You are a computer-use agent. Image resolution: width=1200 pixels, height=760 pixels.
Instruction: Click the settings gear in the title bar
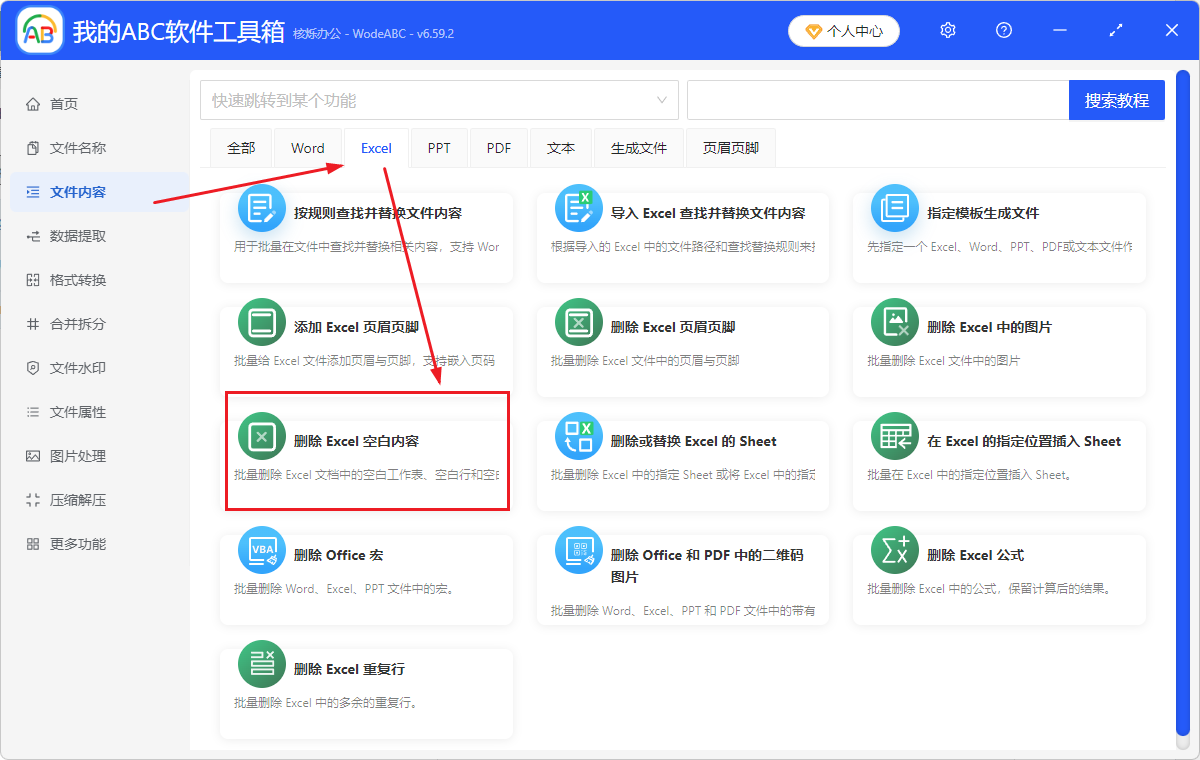[x=947, y=30]
